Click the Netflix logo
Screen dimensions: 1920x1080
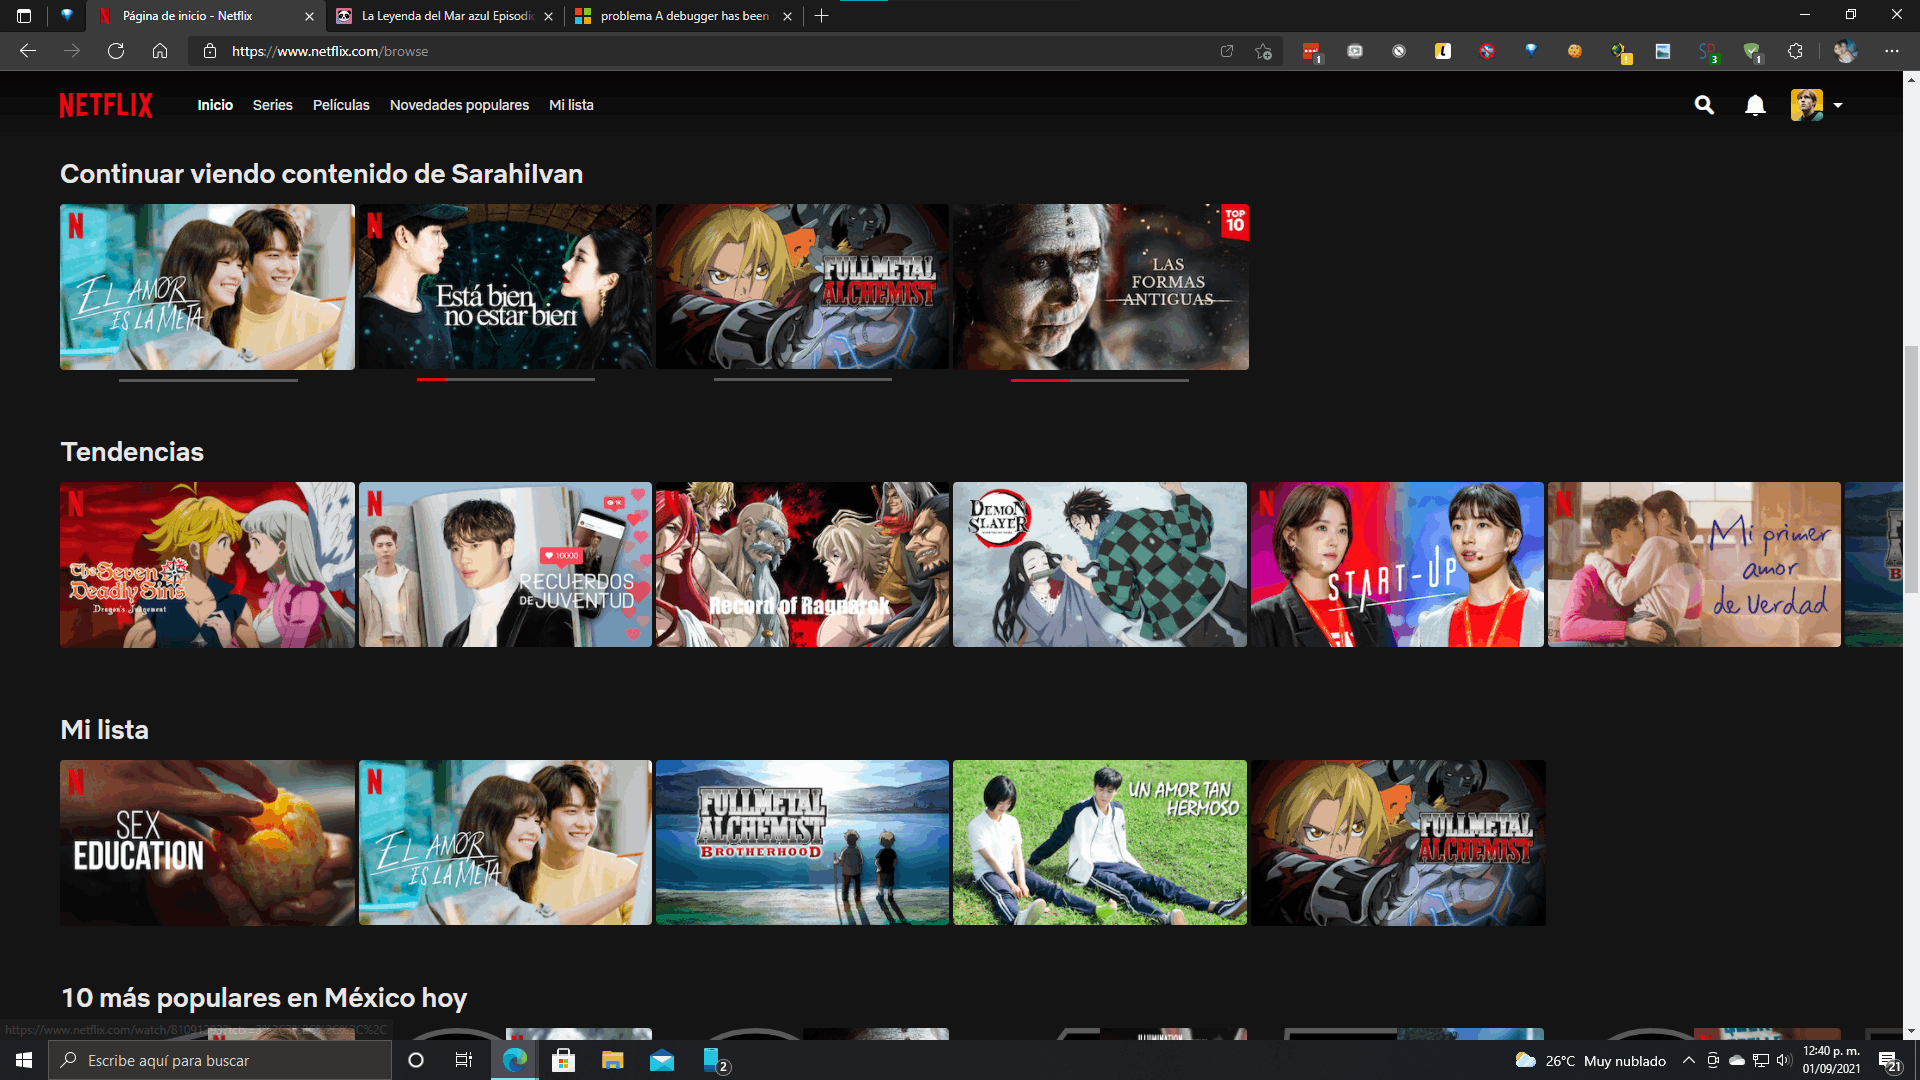(x=106, y=105)
